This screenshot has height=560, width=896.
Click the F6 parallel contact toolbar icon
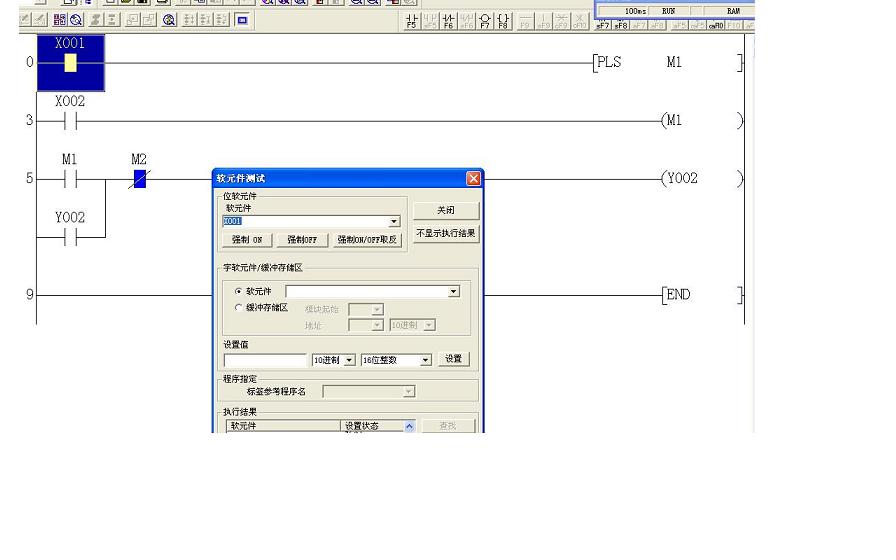(449, 20)
